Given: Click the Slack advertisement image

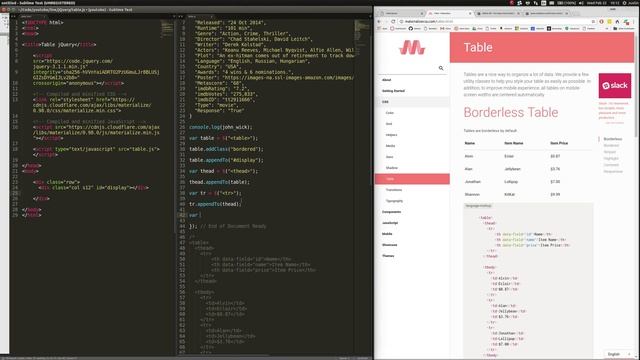Looking at the screenshot, I should (615, 86).
